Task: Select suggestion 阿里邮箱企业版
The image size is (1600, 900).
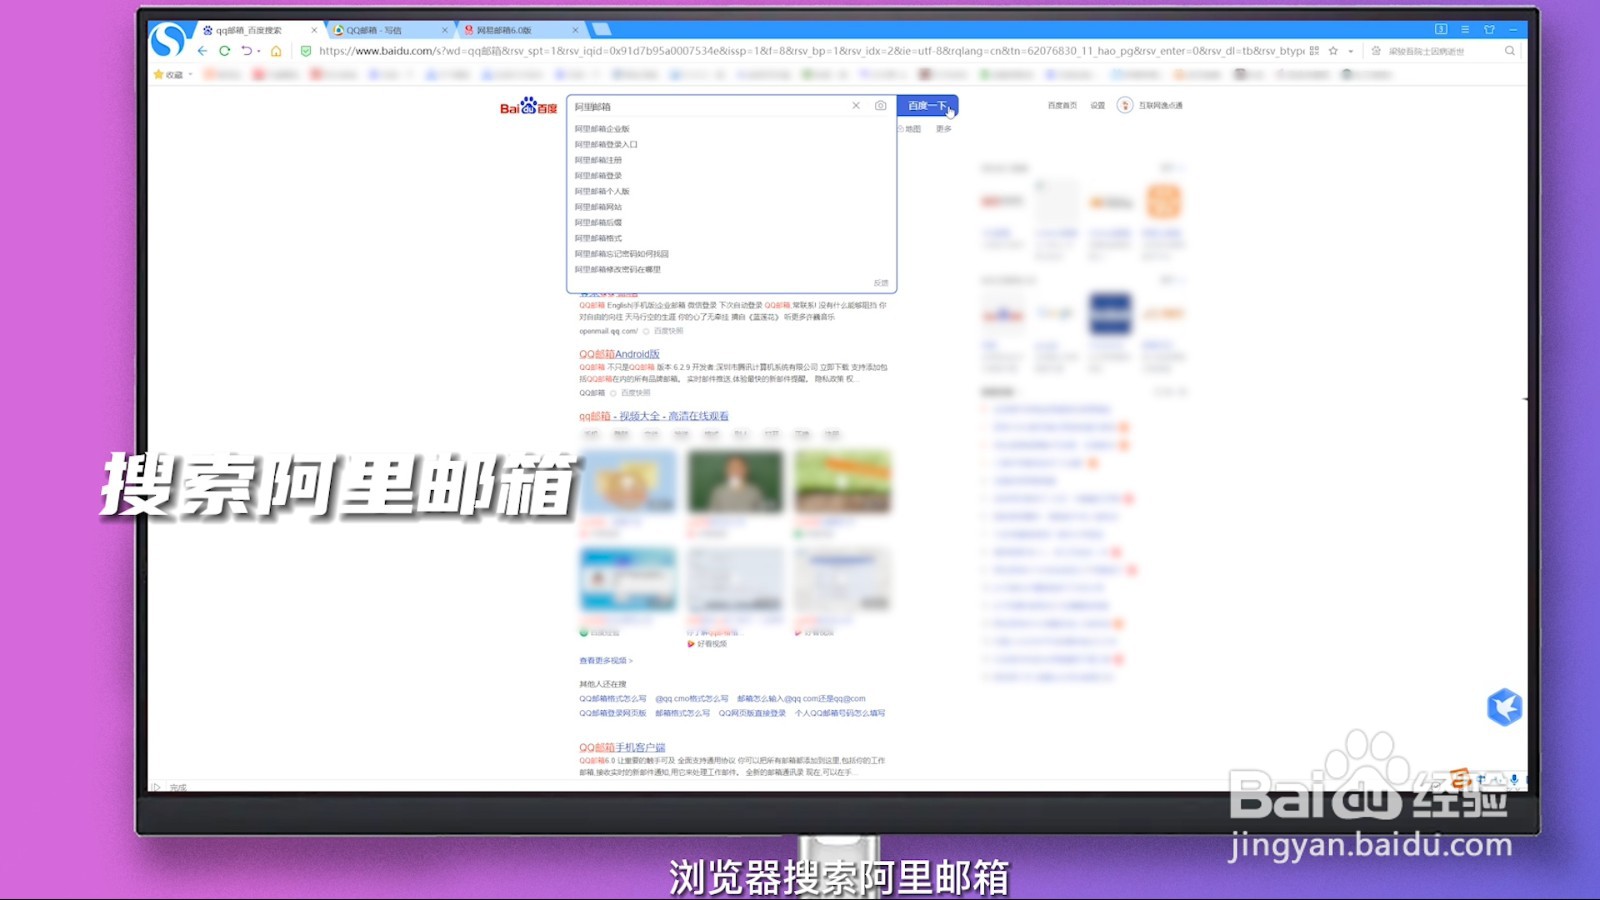Action: [602, 129]
